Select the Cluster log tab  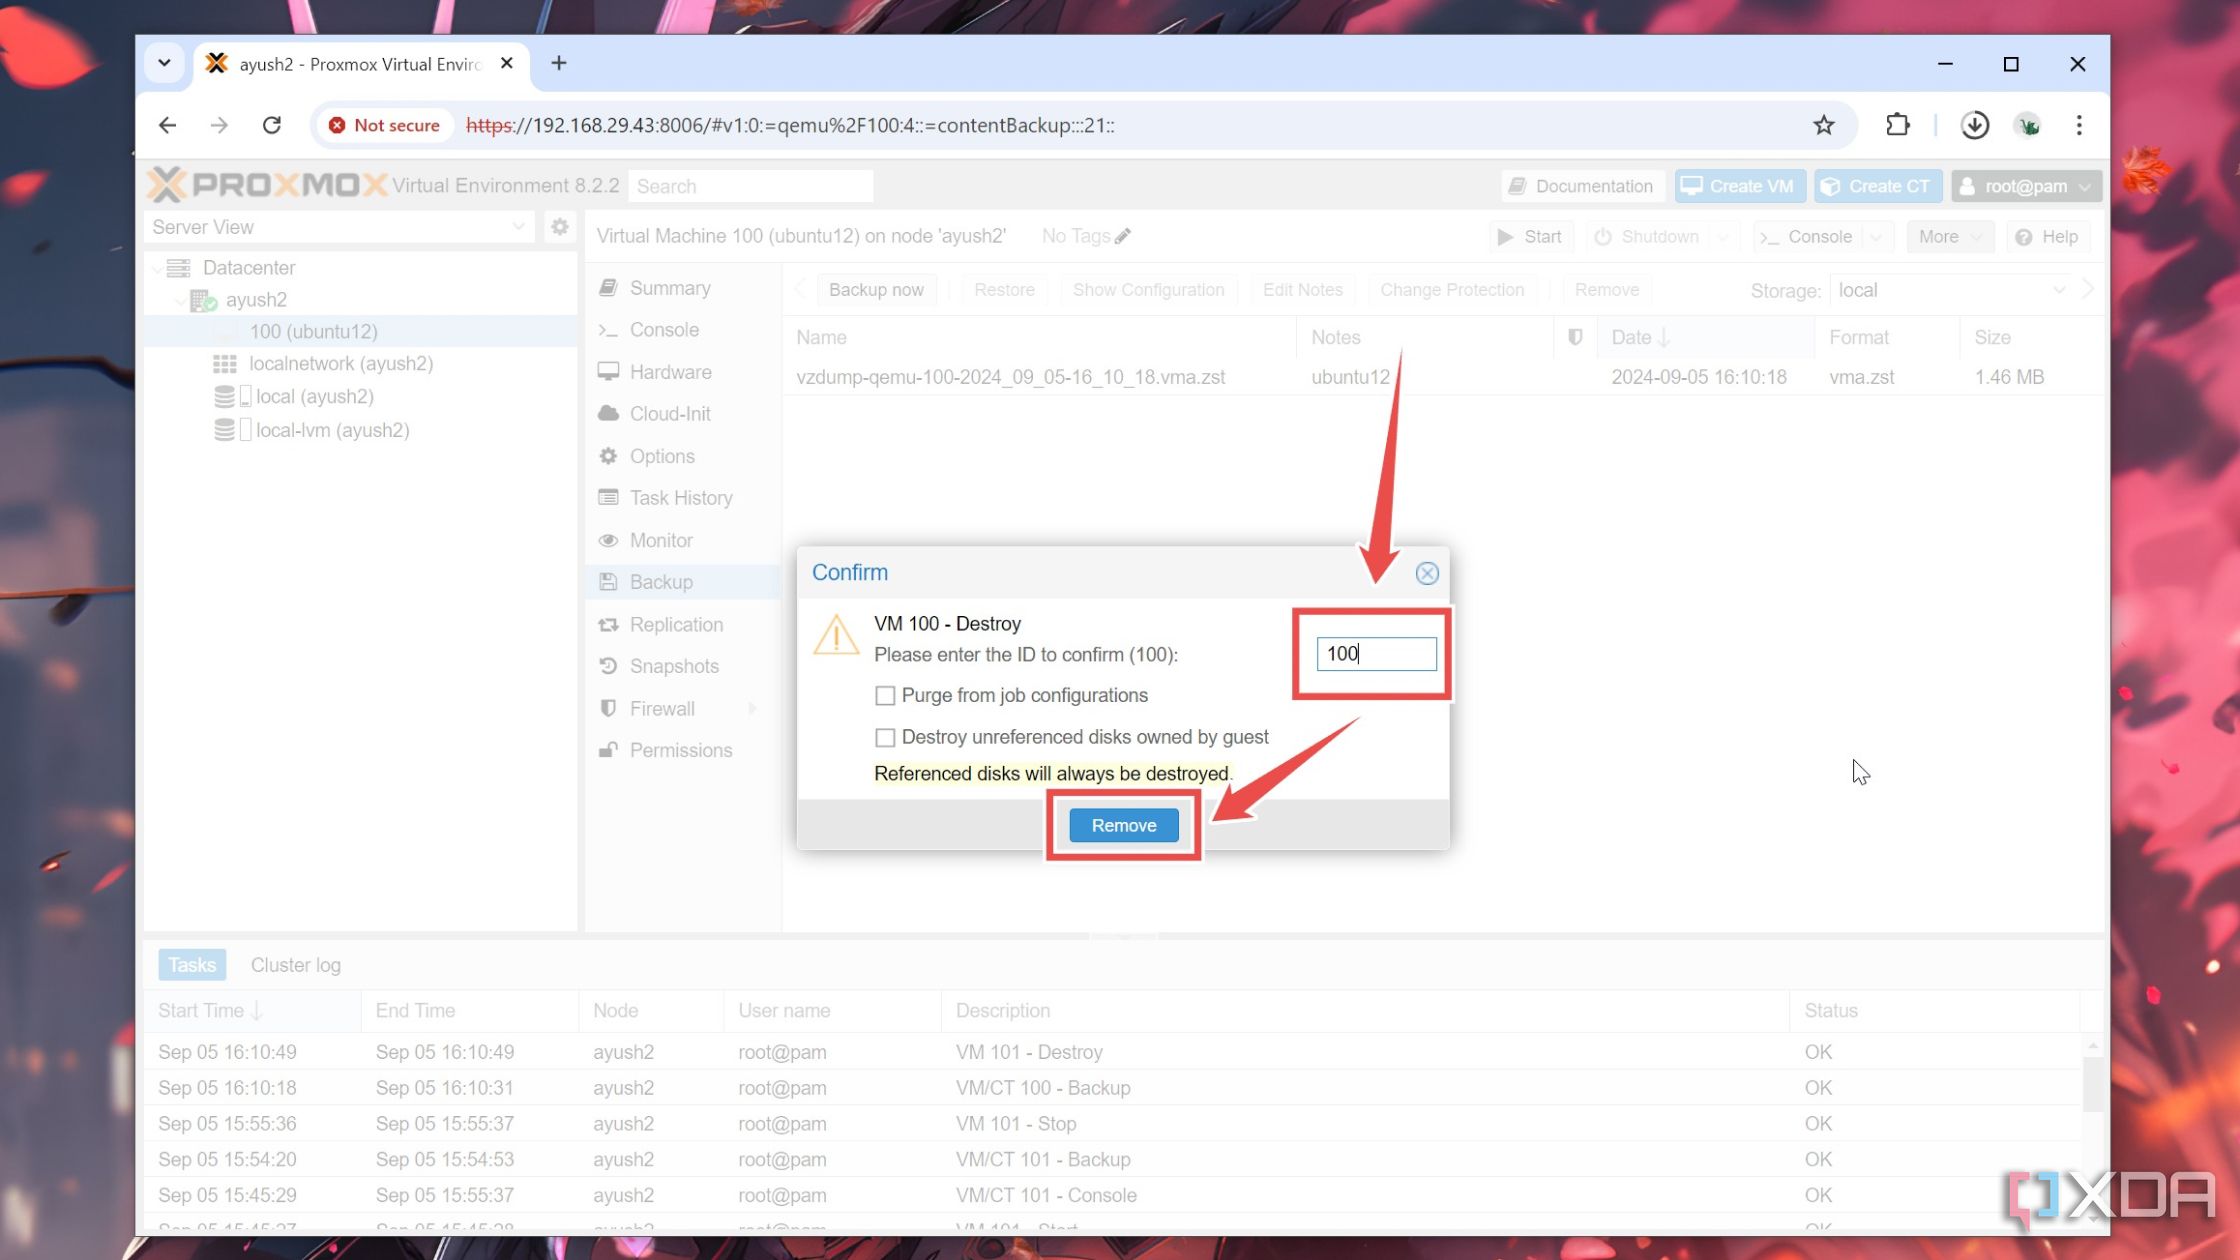[x=294, y=965]
